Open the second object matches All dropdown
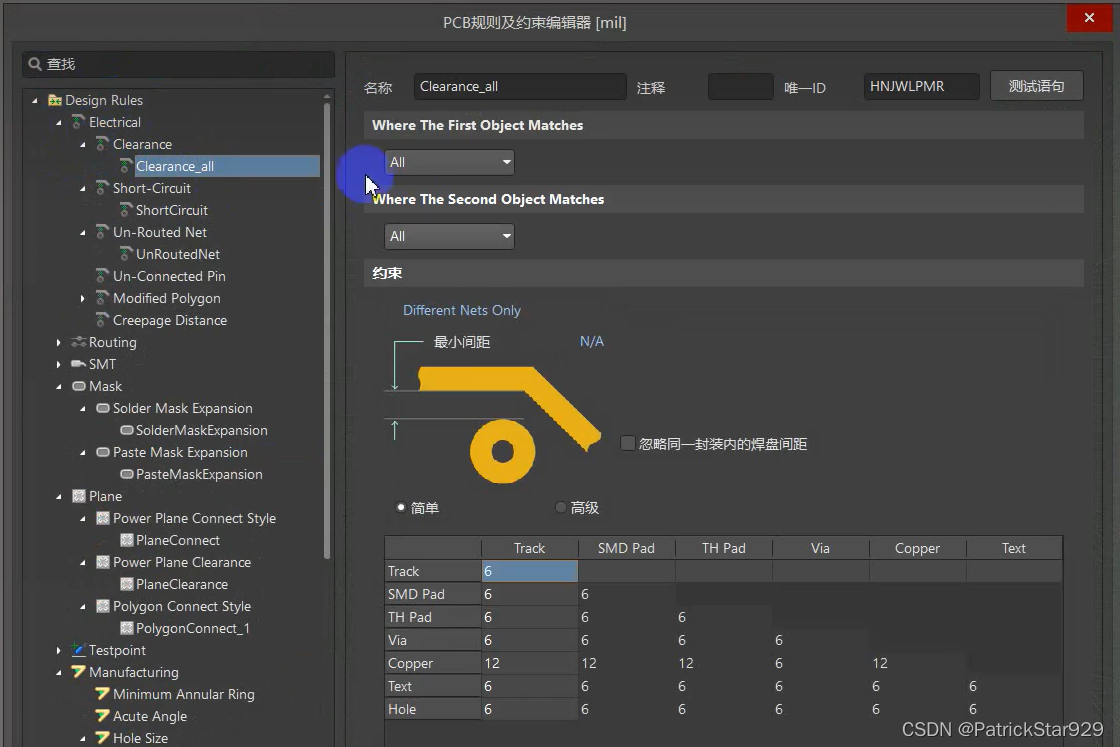Image resolution: width=1120 pixels, height=747 pixels. (449, 236)
